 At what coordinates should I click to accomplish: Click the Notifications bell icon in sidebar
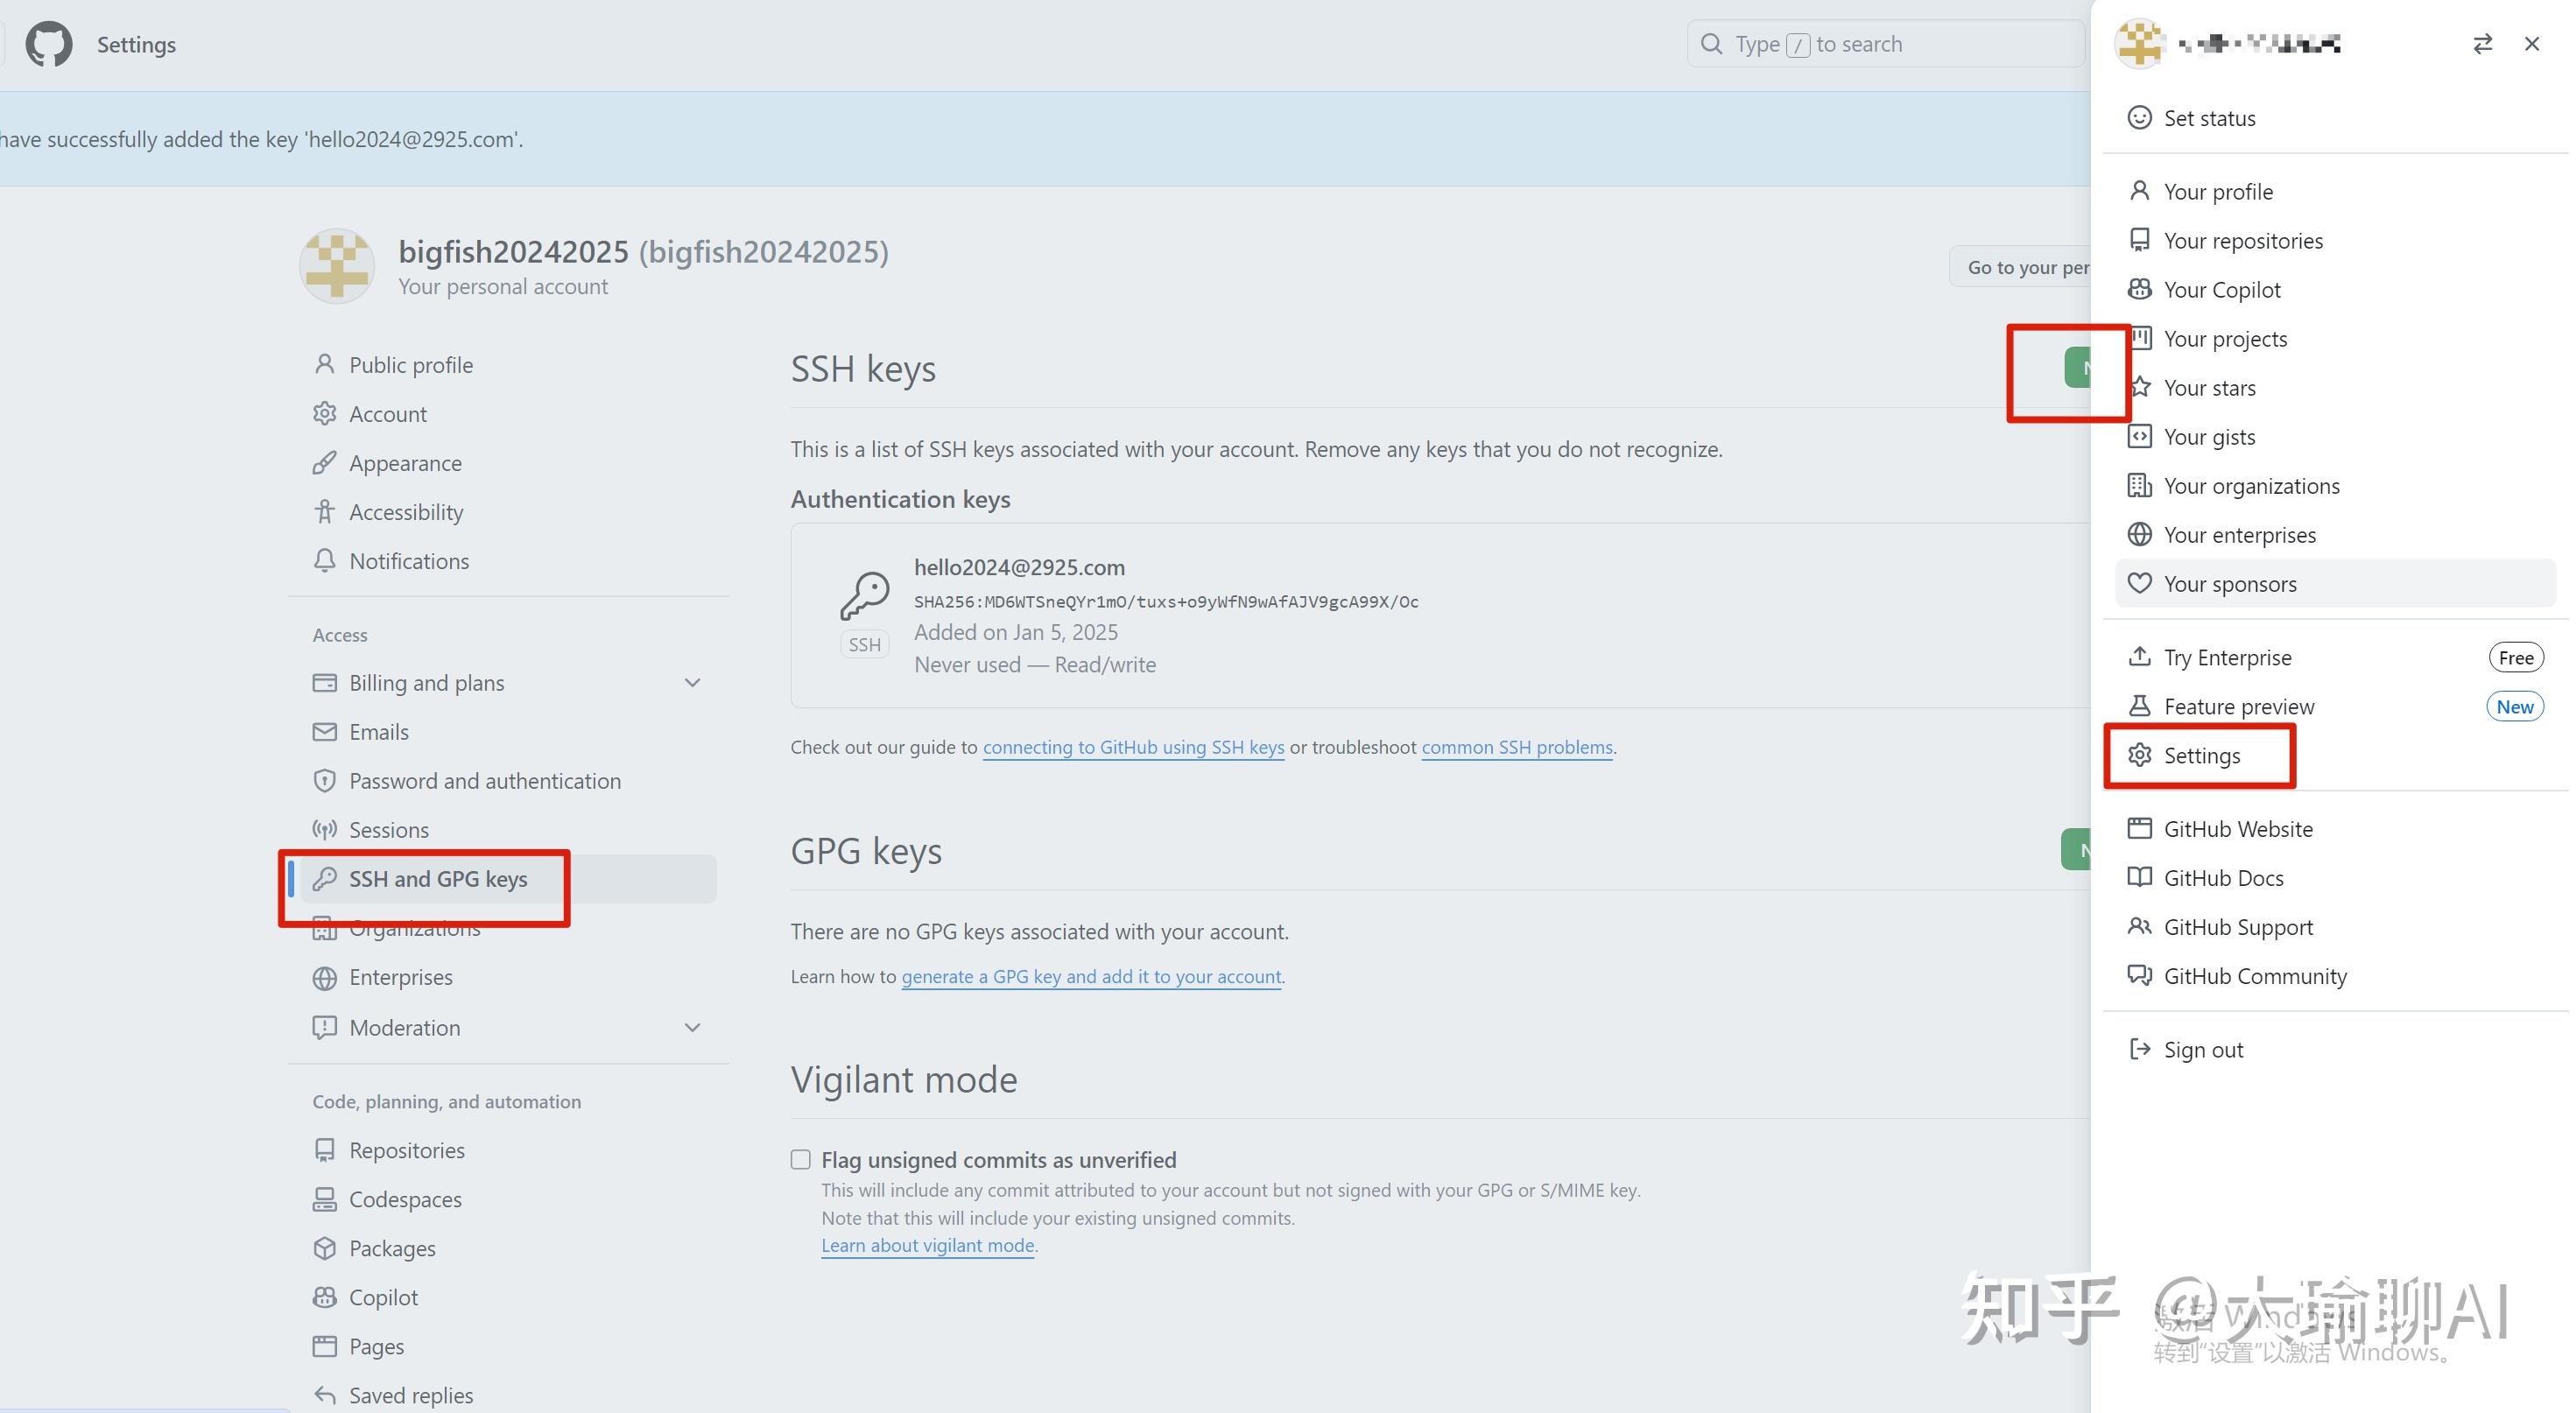pyautogui.click(x=324, y=561)
